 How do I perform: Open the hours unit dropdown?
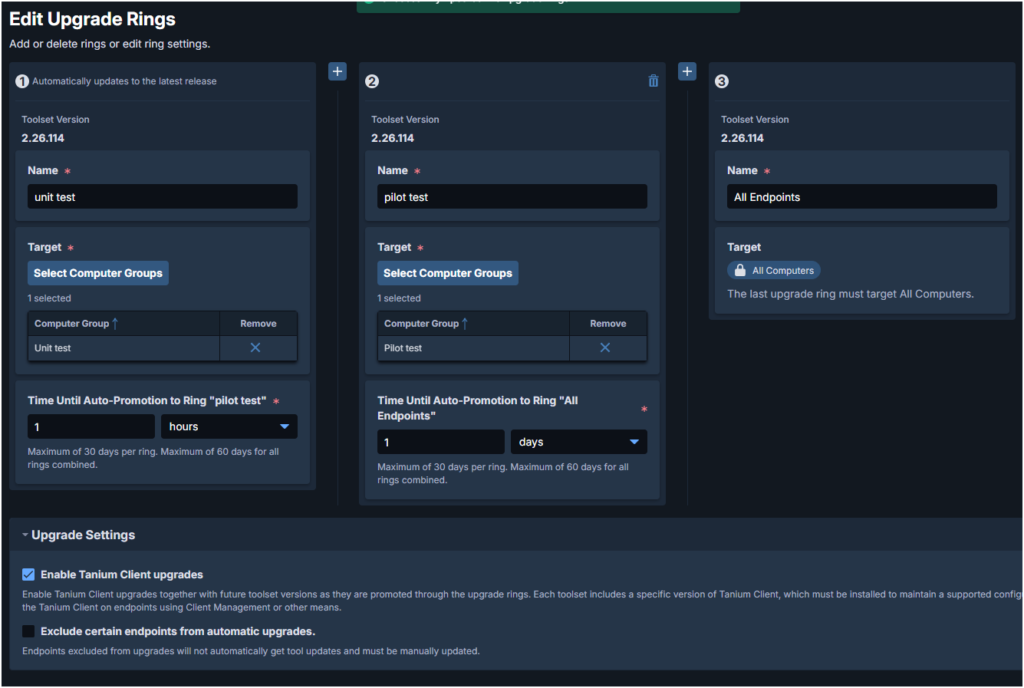pos(229,427)
